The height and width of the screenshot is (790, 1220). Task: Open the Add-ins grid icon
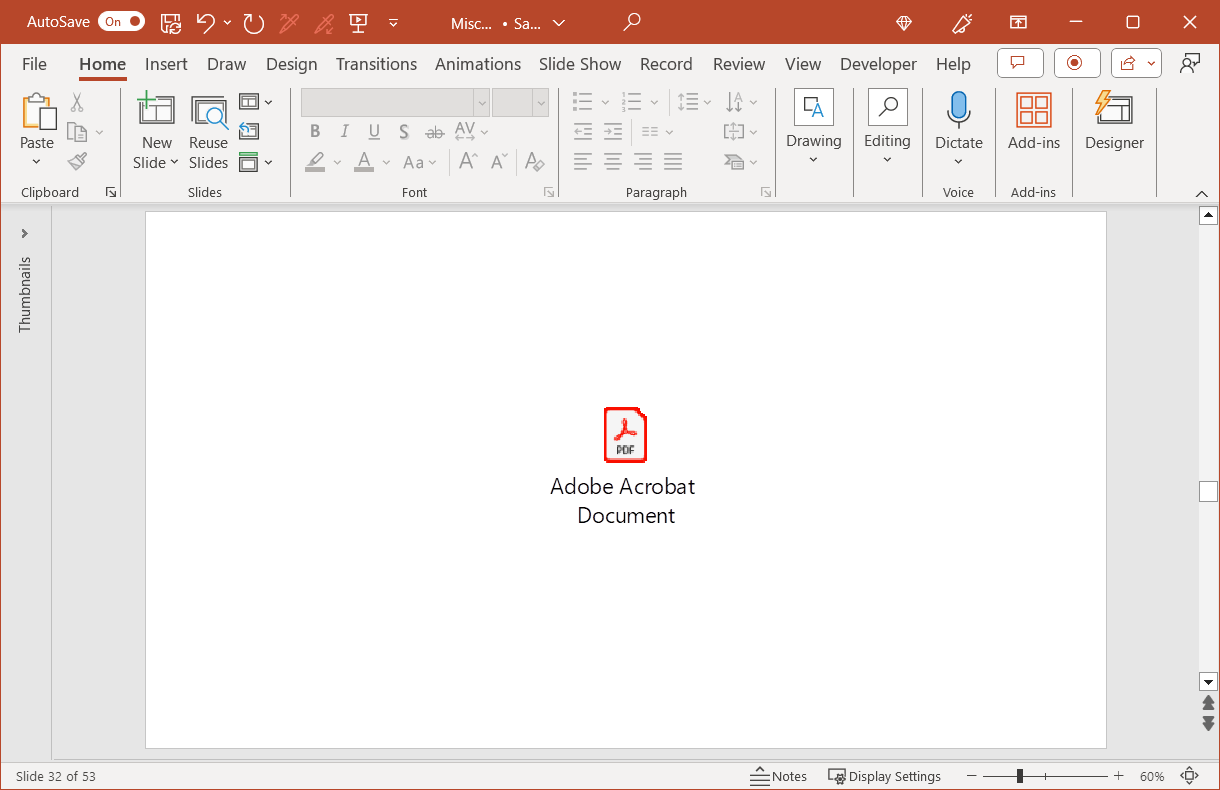pyautogui.click(x=1033, y=110)
